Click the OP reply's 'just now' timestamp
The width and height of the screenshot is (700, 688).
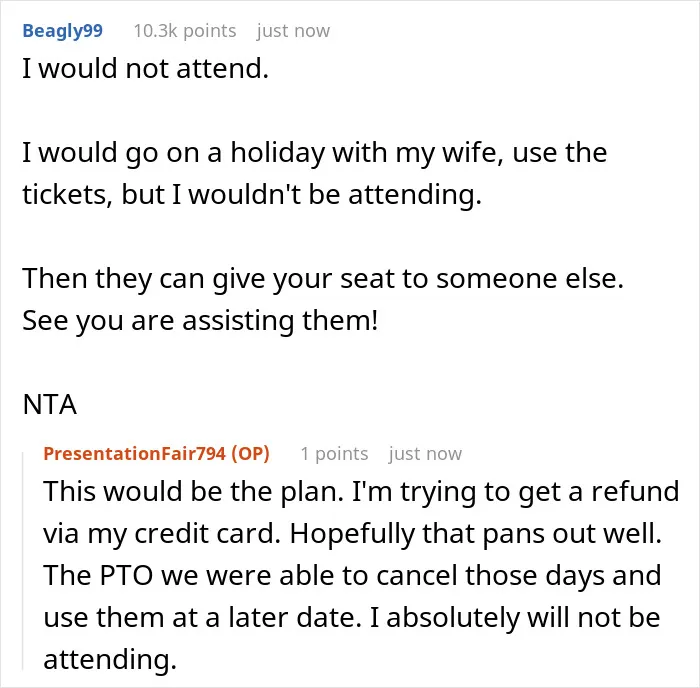click(425, 454)
